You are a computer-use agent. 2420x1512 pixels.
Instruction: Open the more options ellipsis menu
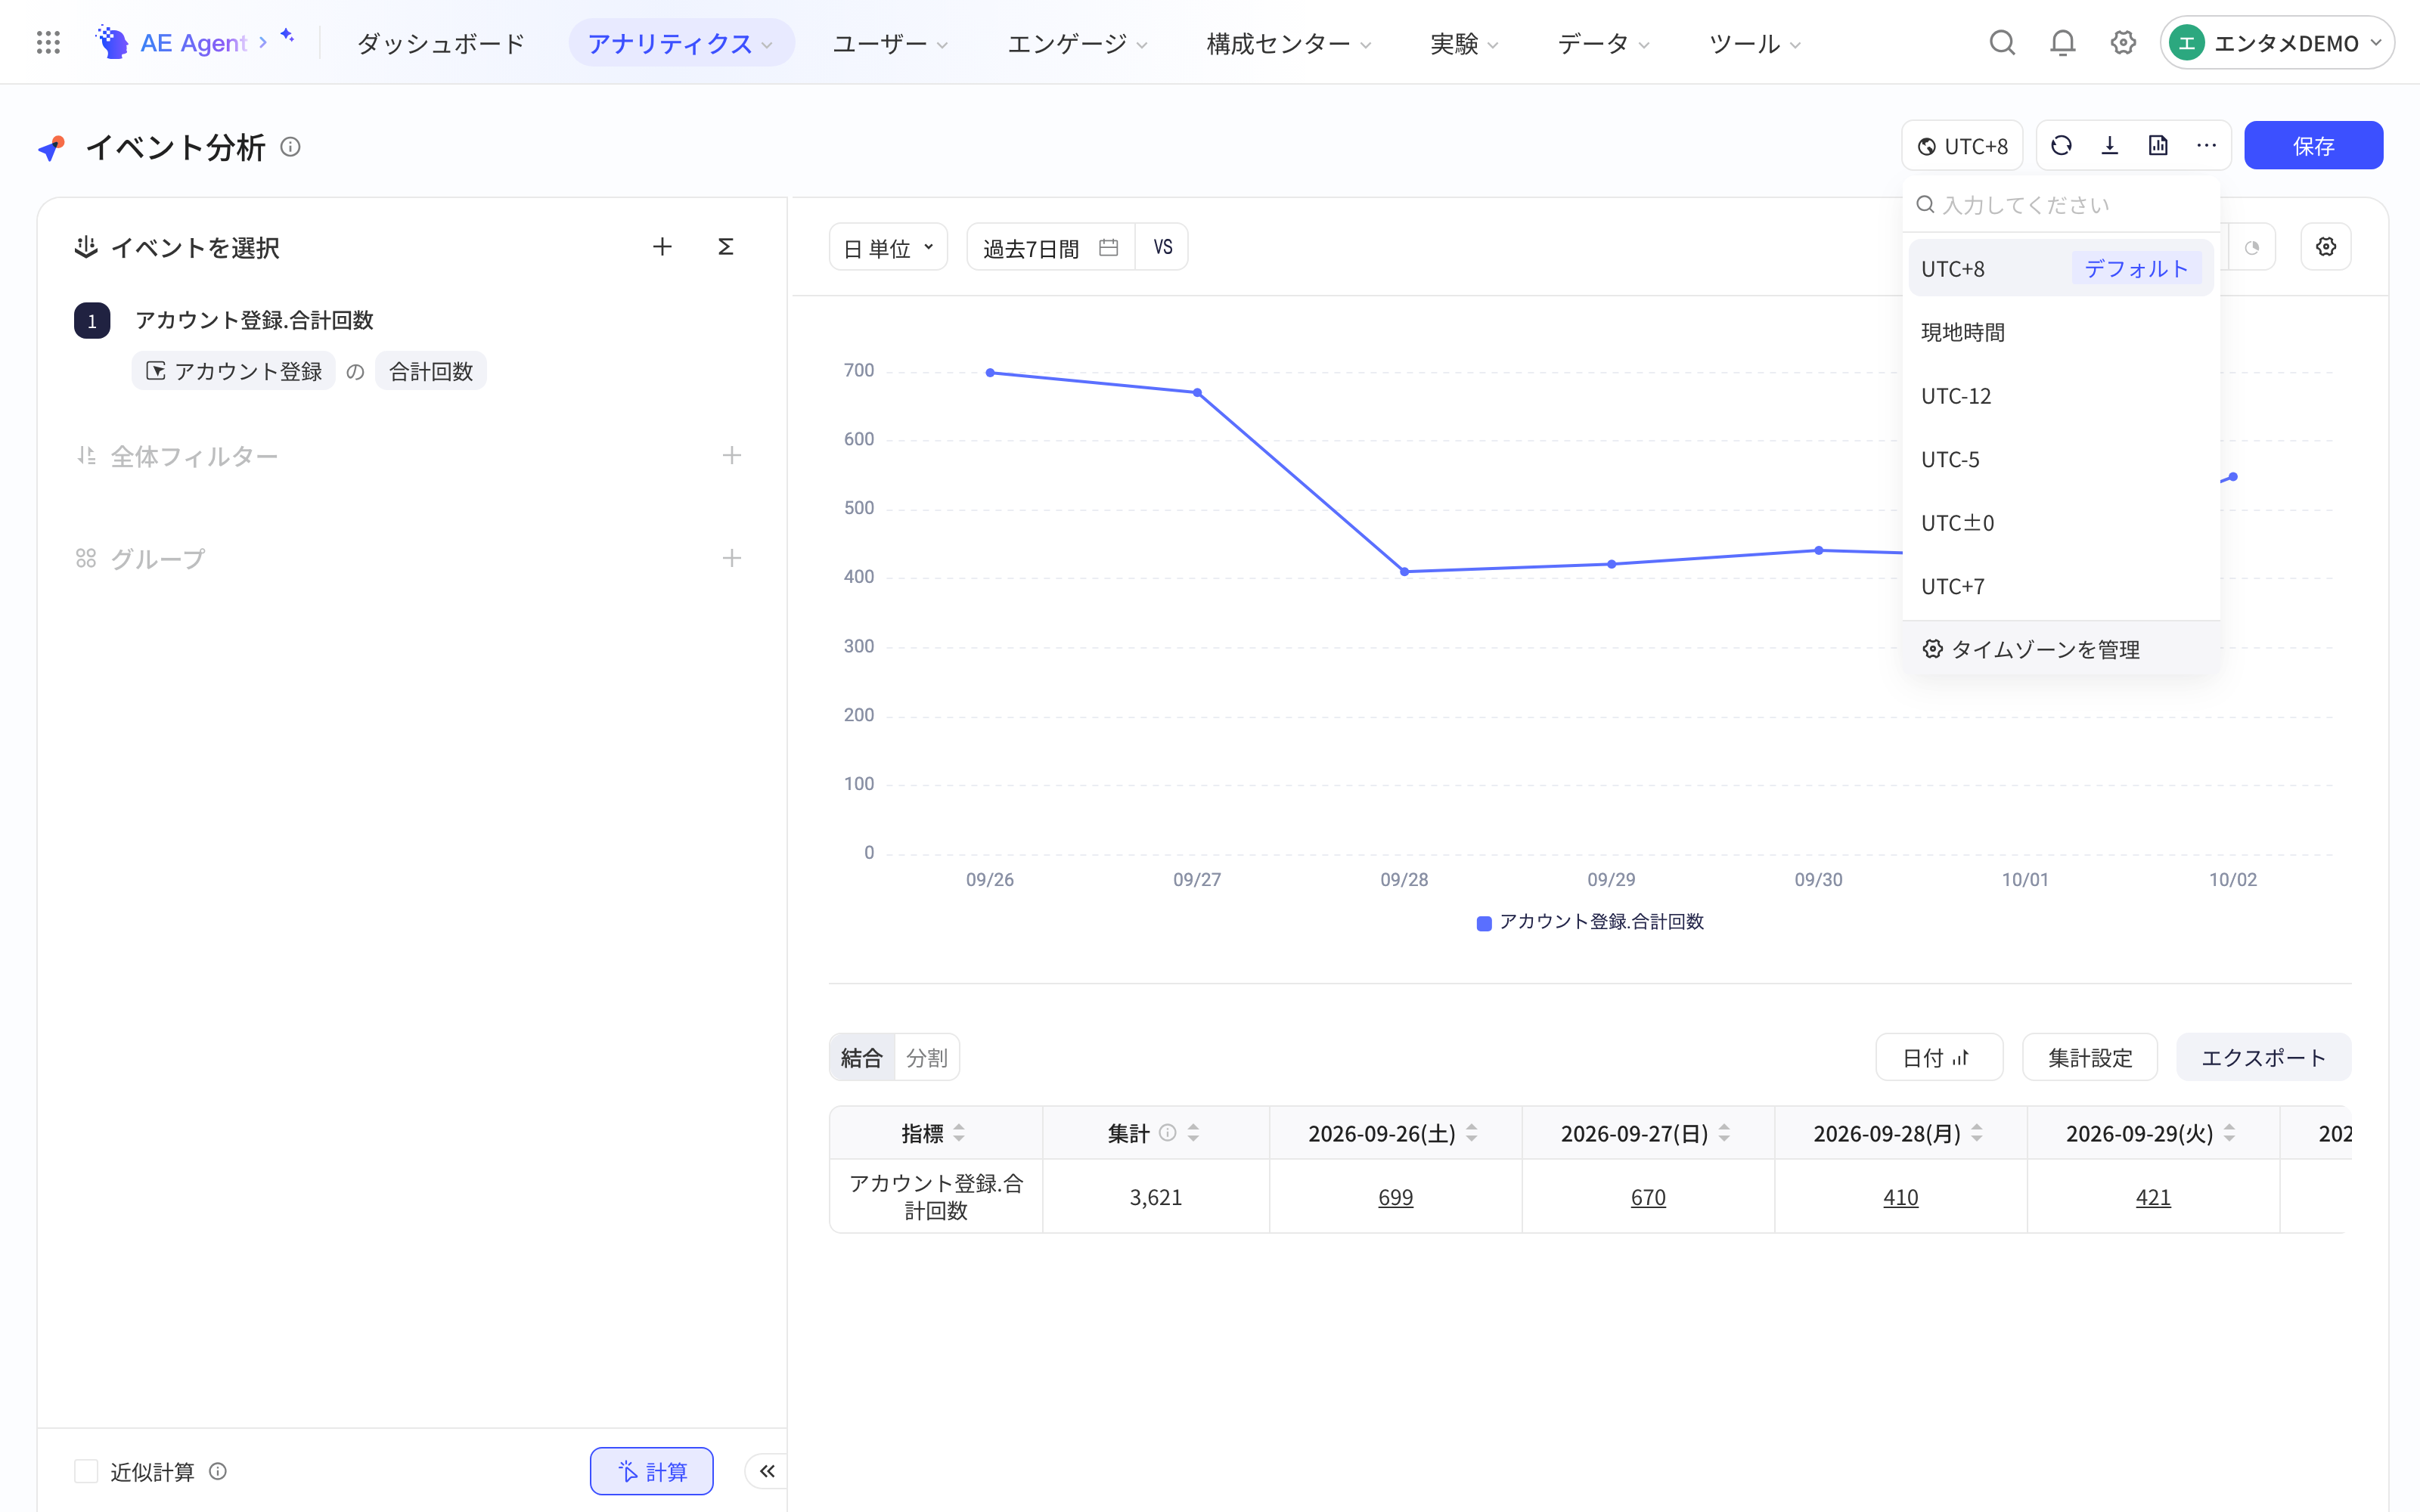coord(2206,146)
